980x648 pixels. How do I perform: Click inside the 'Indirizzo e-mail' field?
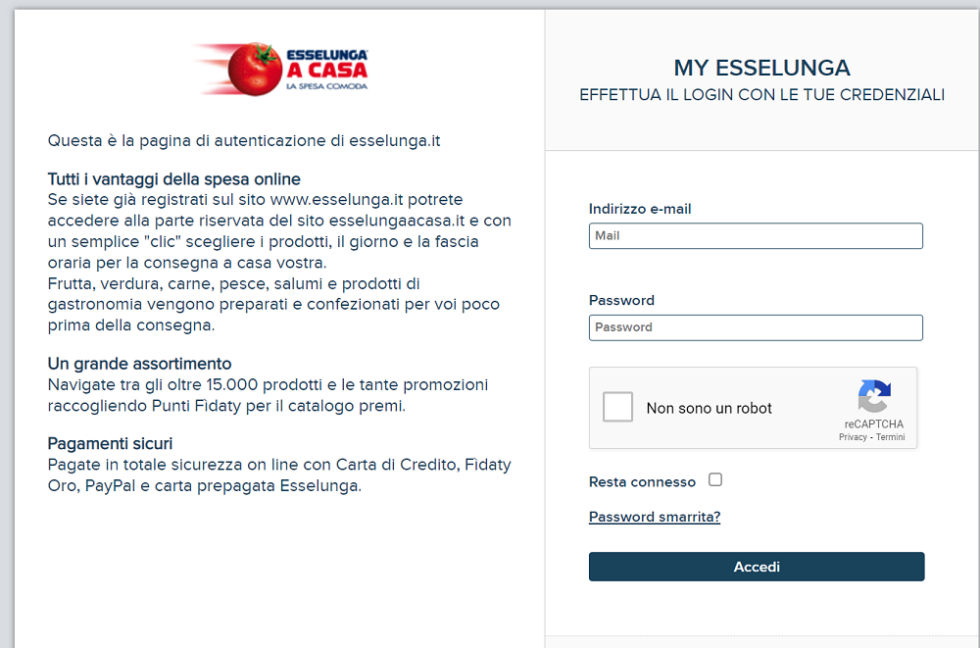(755, 236)
